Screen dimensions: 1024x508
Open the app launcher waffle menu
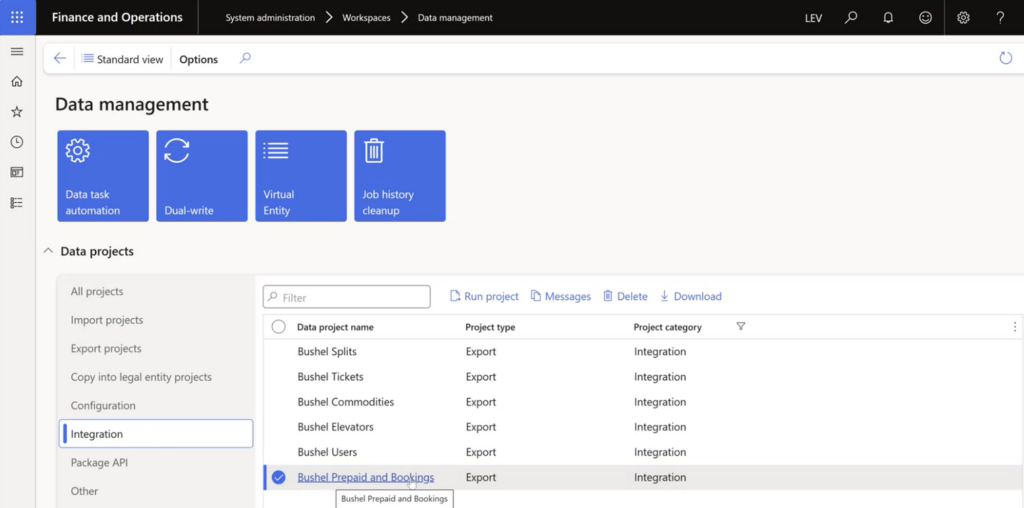[18, 18]
